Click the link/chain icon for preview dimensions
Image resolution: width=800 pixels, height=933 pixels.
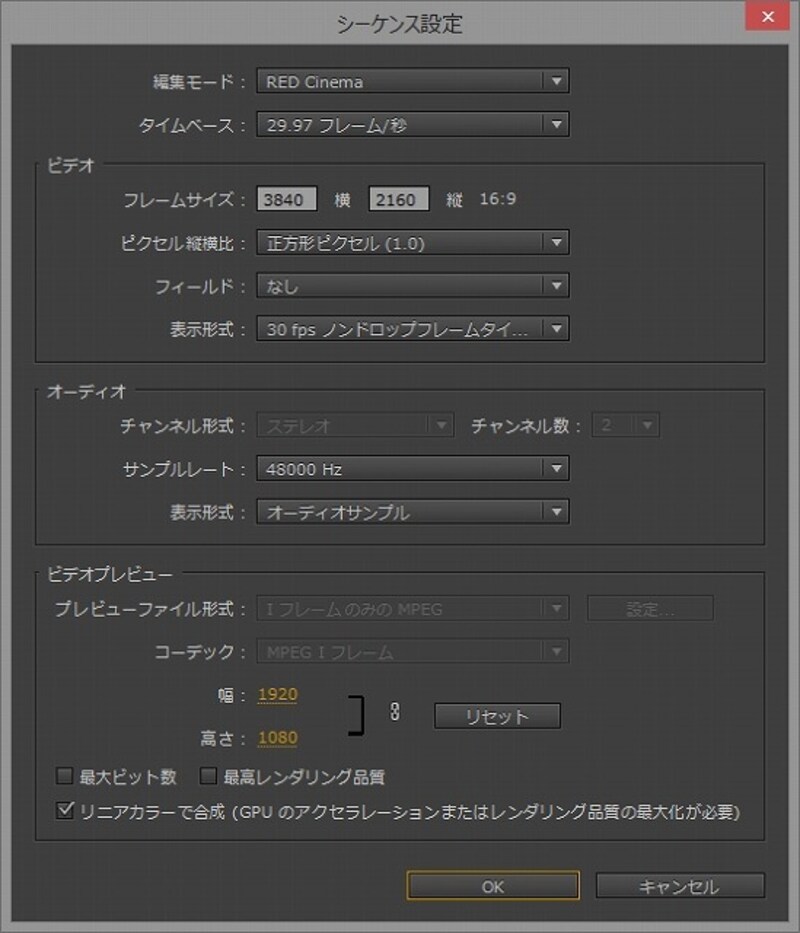tap(395, 715)
